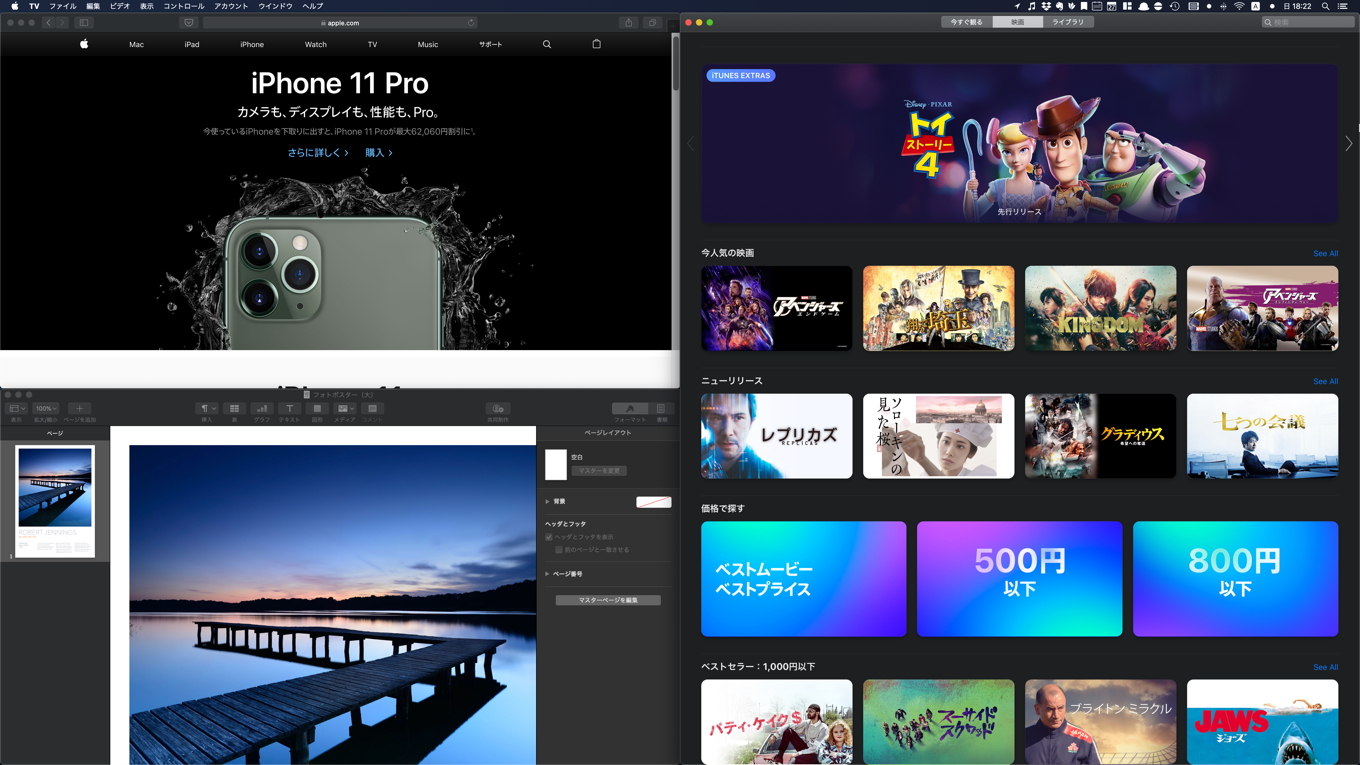This screenshot has width=1360, height=765.
Task: Click the Safari back button
Action: coord(48,22)
